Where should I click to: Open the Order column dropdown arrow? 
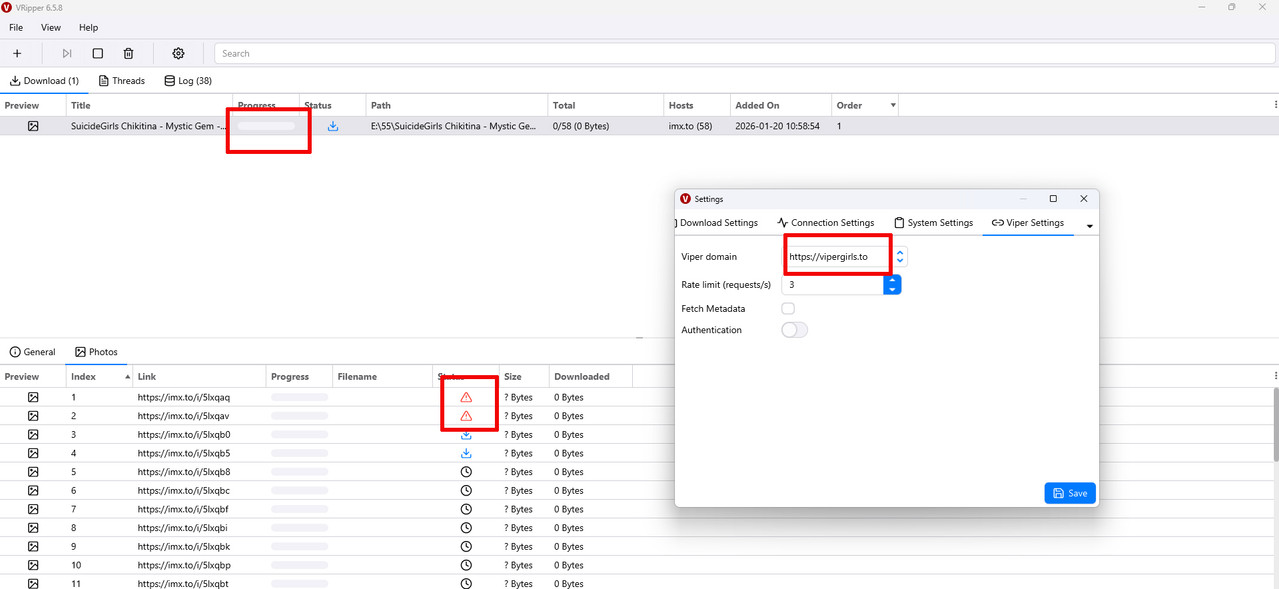(893, 105)
